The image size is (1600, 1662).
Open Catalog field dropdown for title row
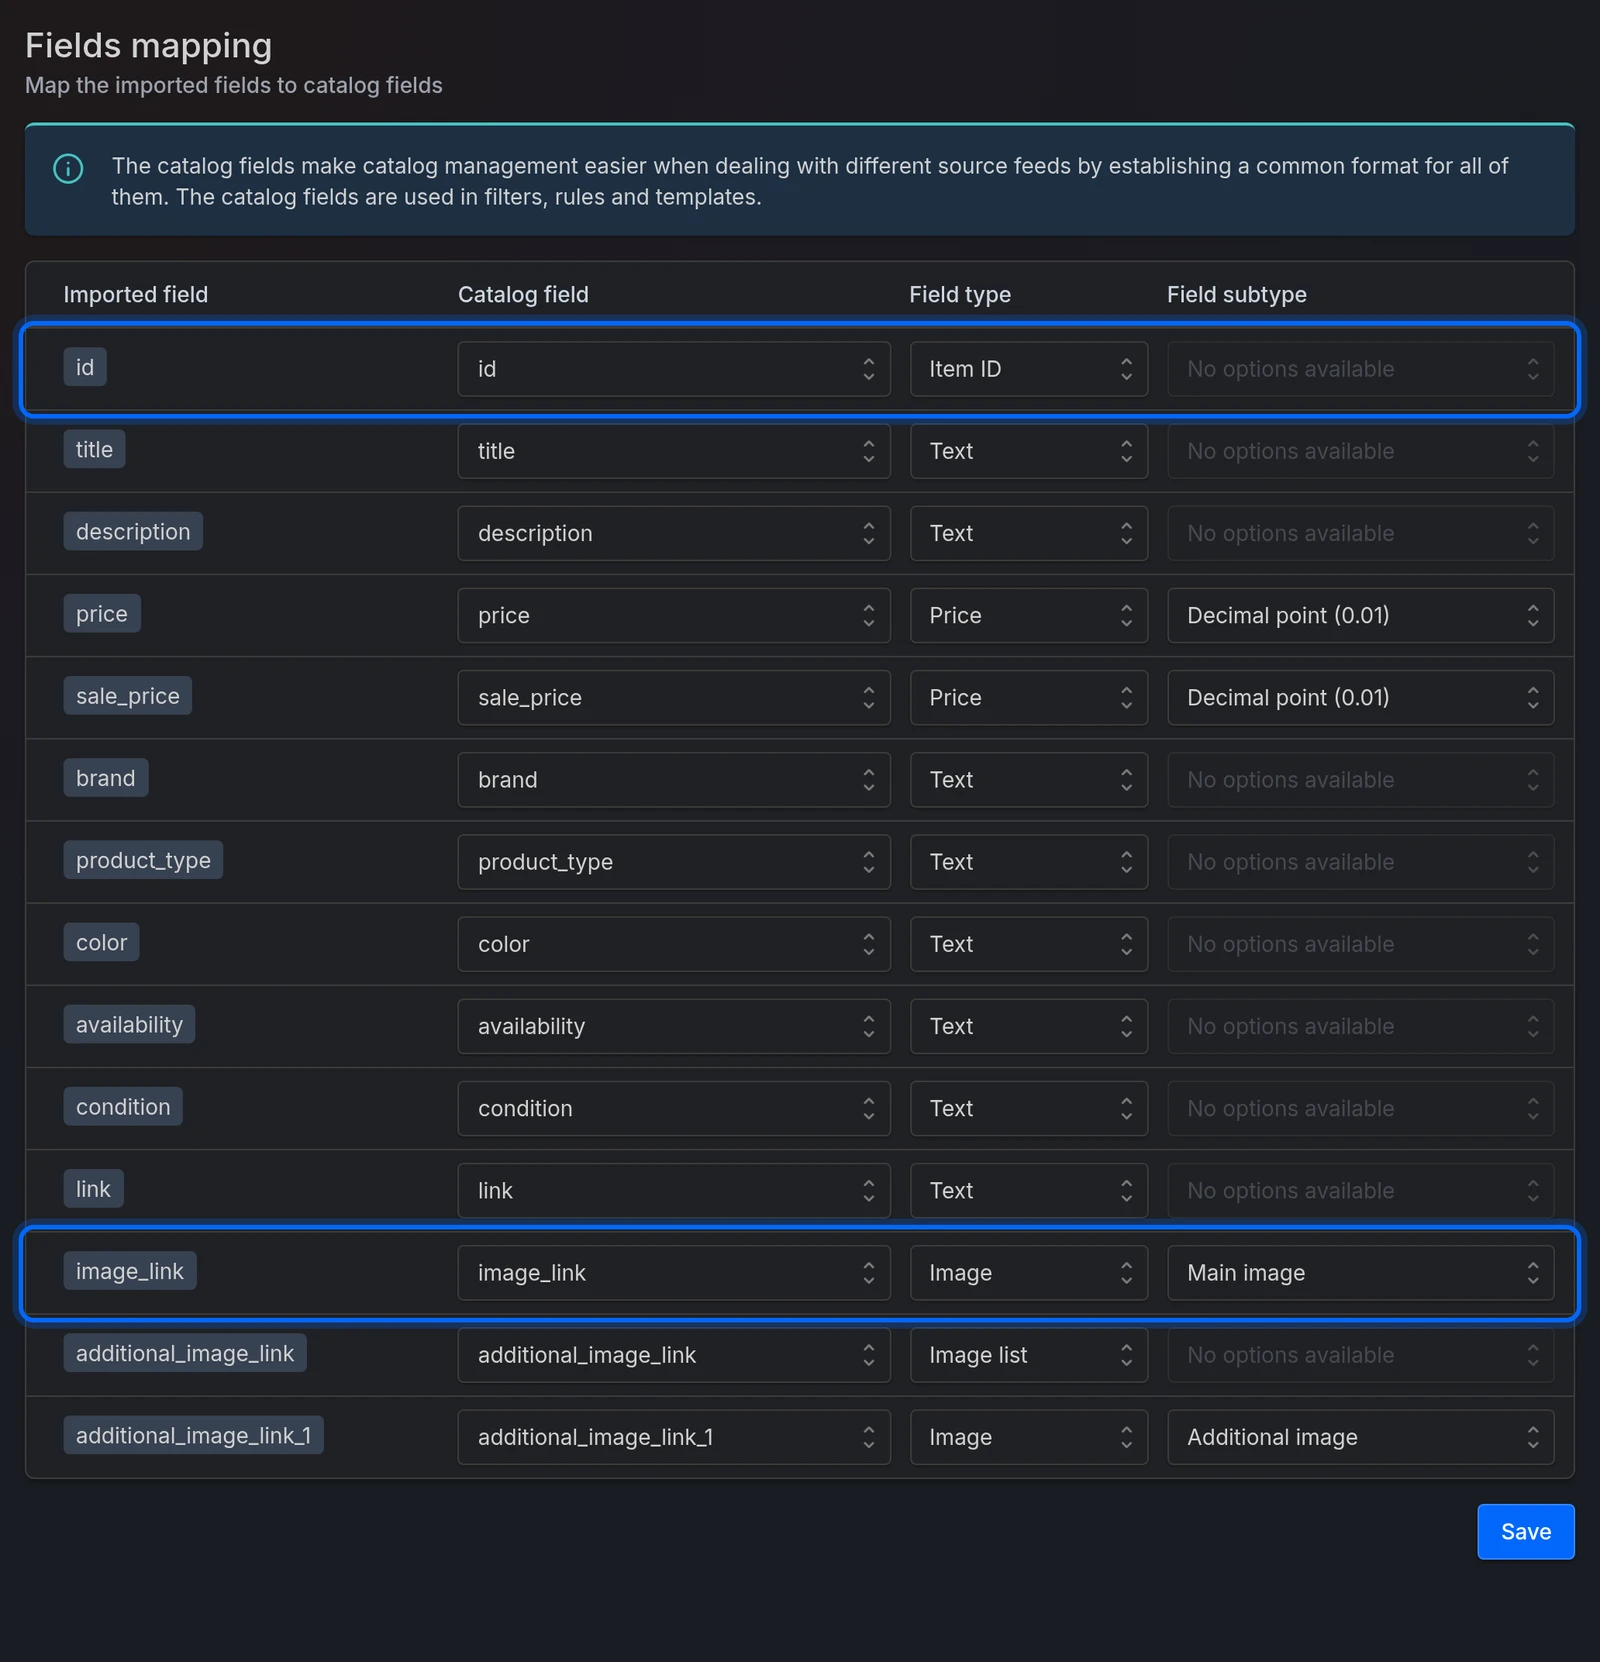point(674,451)
